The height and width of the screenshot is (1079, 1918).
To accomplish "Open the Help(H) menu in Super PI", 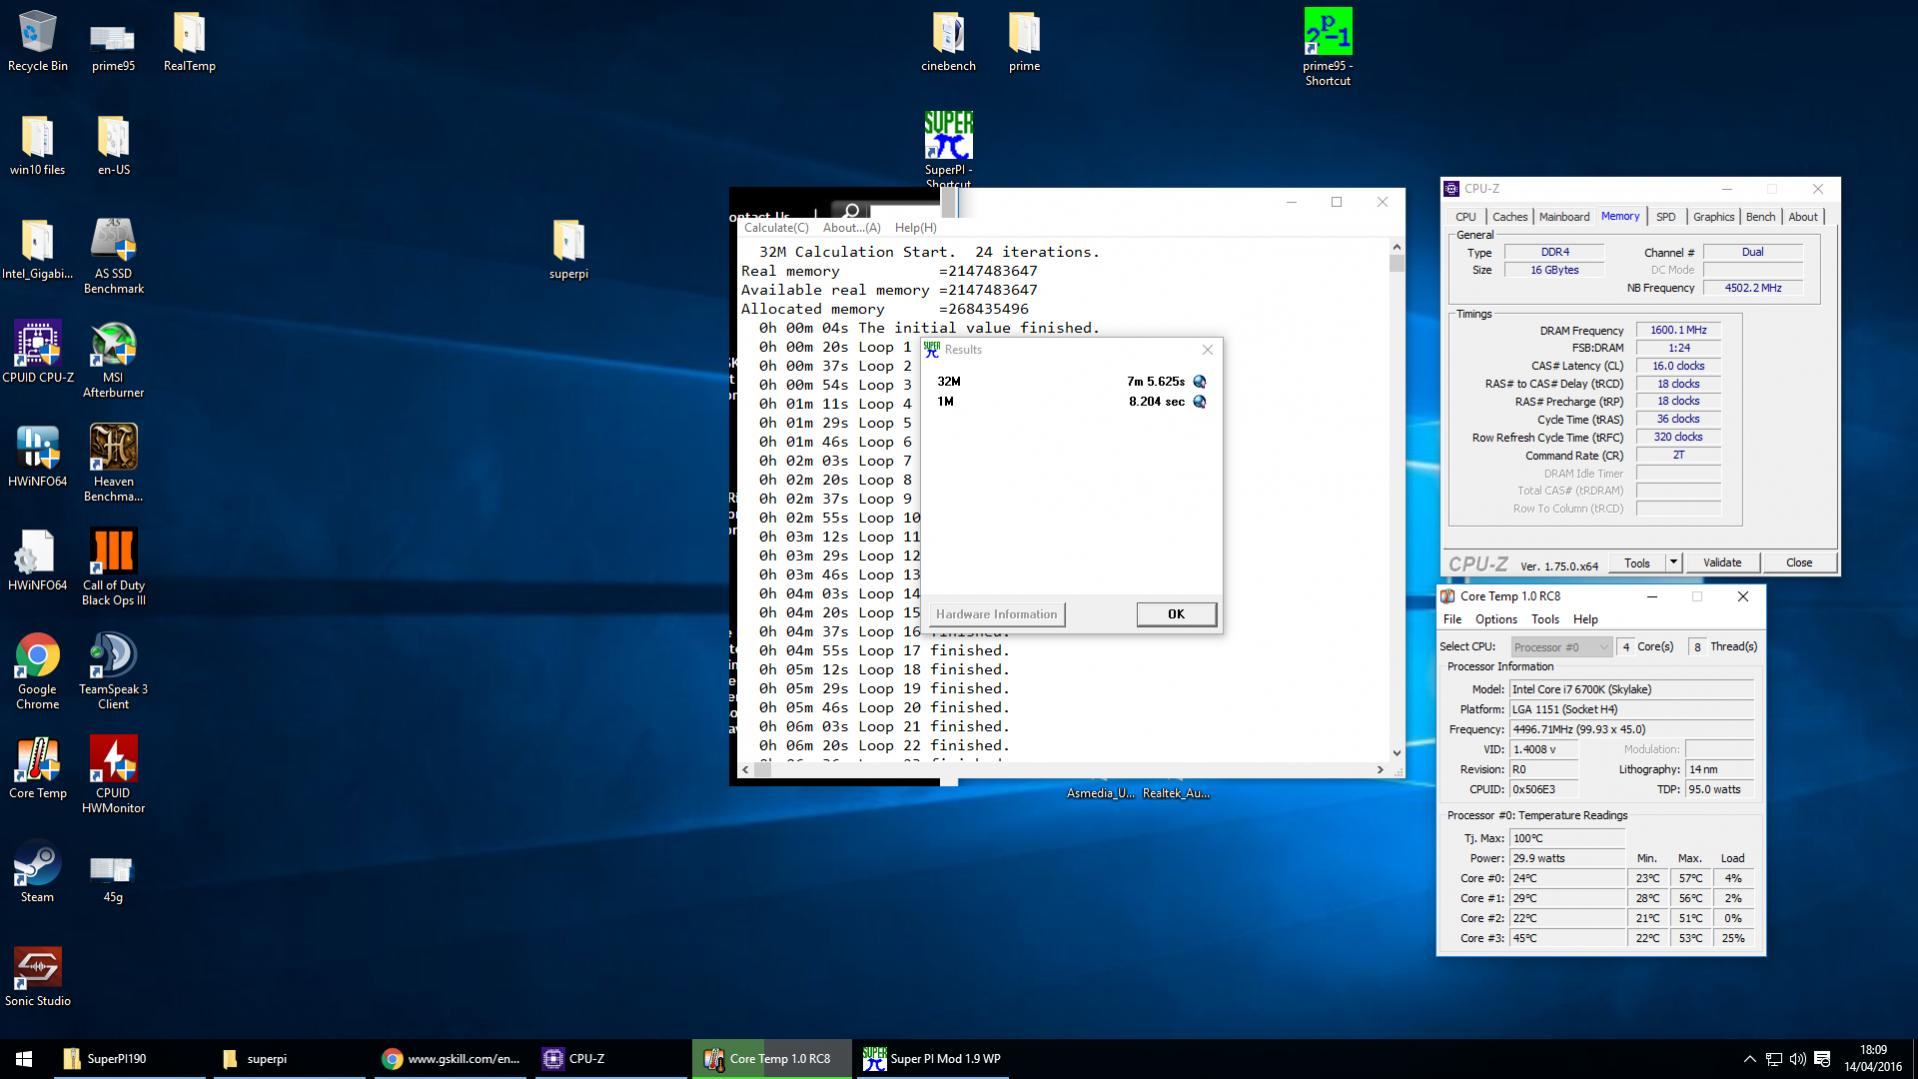I will click(915, 228).
